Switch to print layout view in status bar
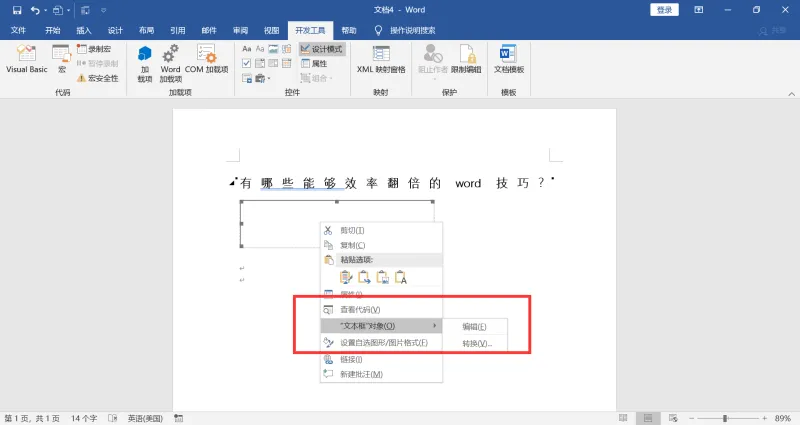This screenshot has width=800, height=425. coord(648,418)
